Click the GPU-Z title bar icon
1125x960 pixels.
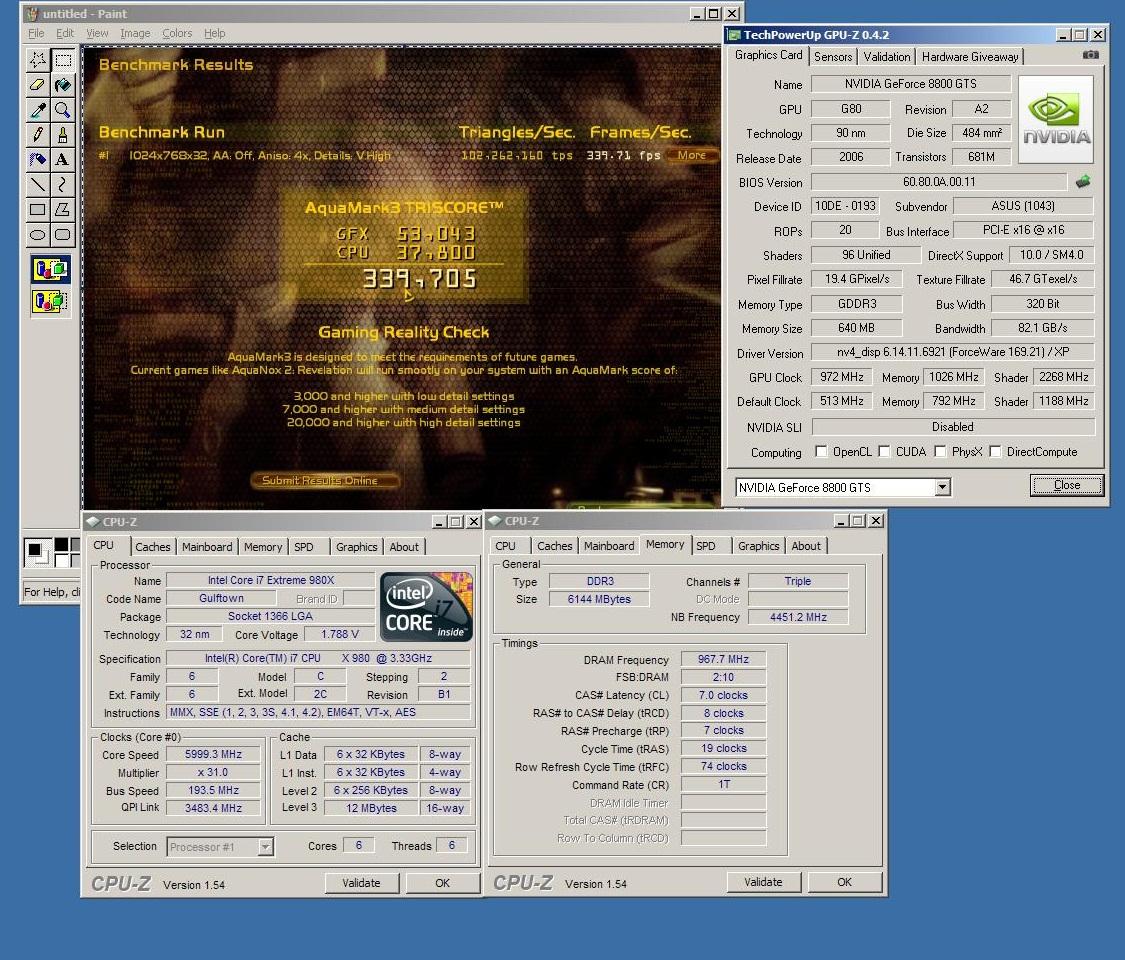point(735,34)
